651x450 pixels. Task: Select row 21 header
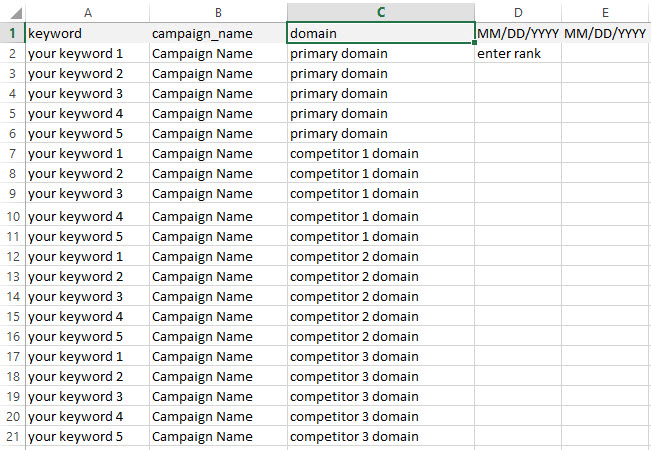[12, 436]
